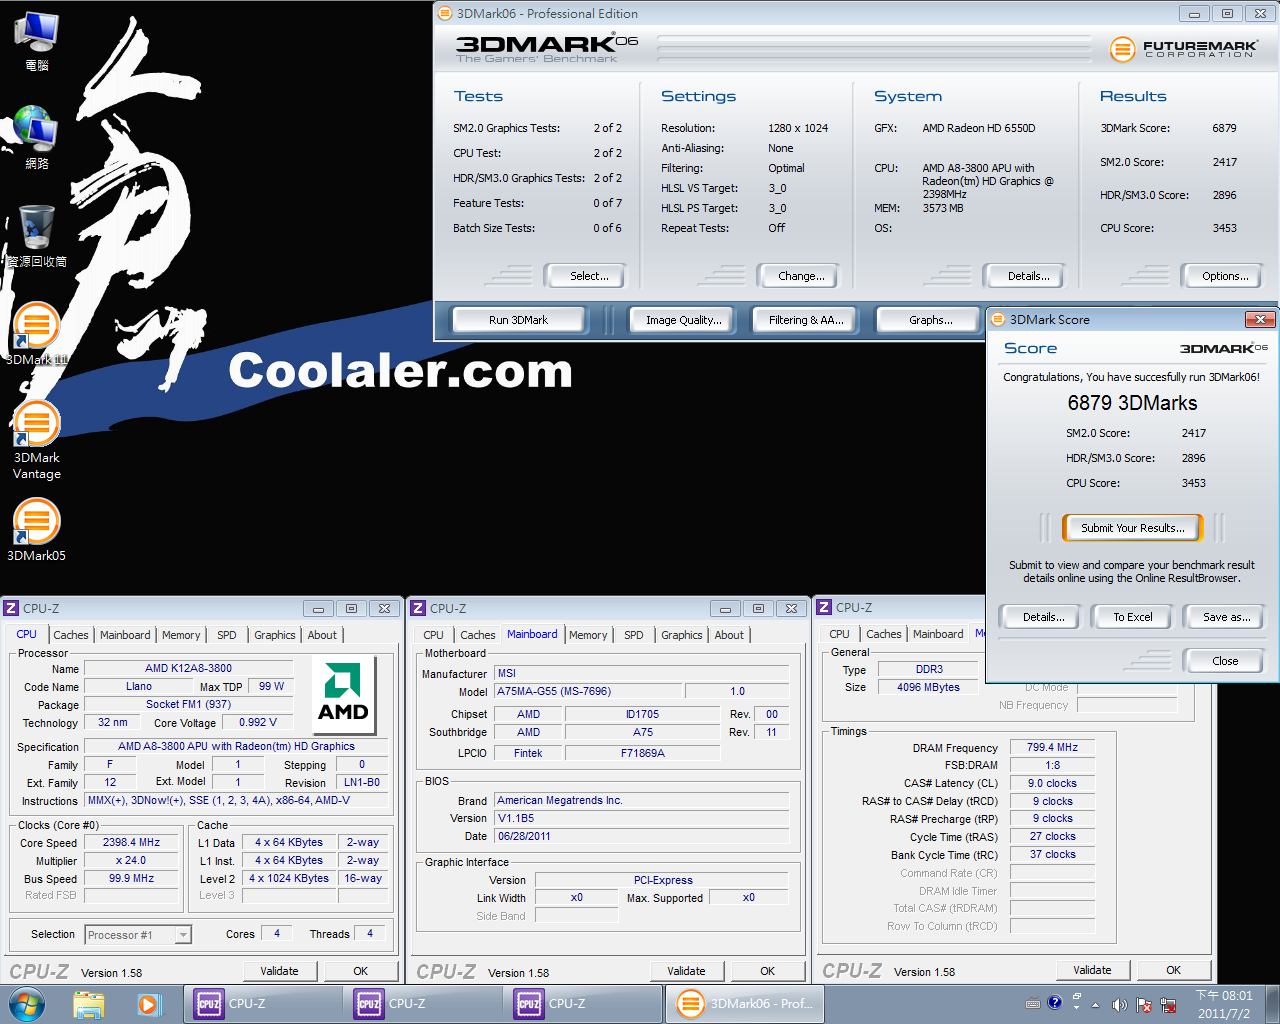
Task: Switch to the second CPU-Z taskbar item
Action: [x=423, y=1004]
